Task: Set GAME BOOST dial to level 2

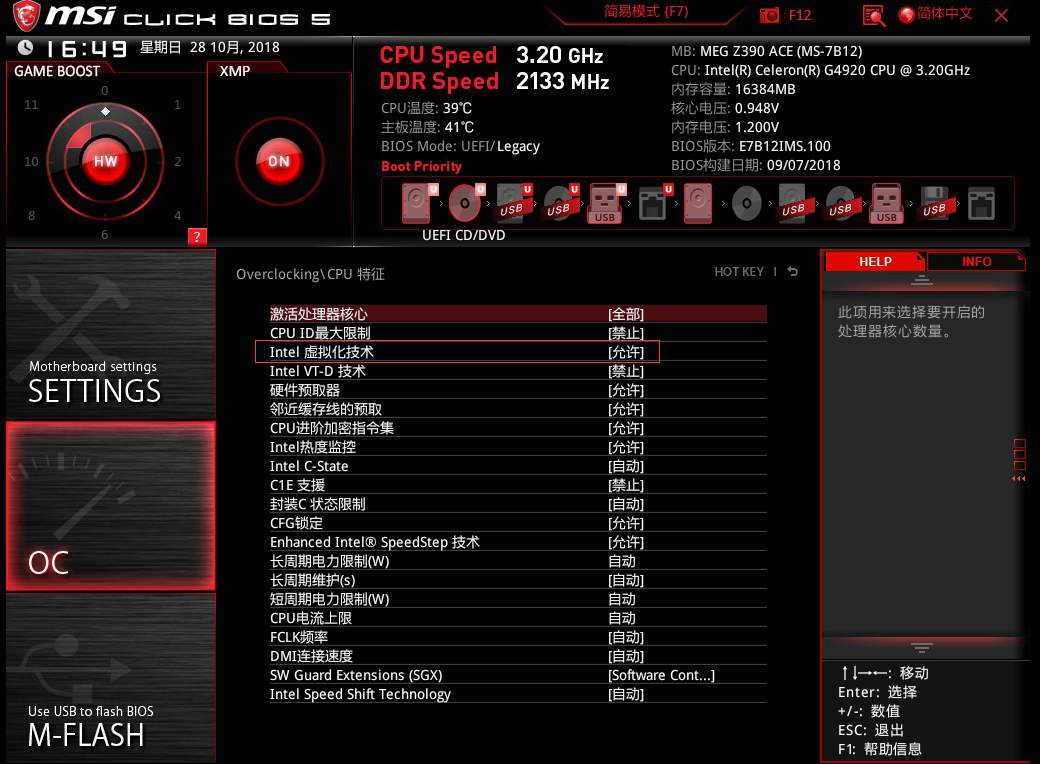Action: coord(177,162)
